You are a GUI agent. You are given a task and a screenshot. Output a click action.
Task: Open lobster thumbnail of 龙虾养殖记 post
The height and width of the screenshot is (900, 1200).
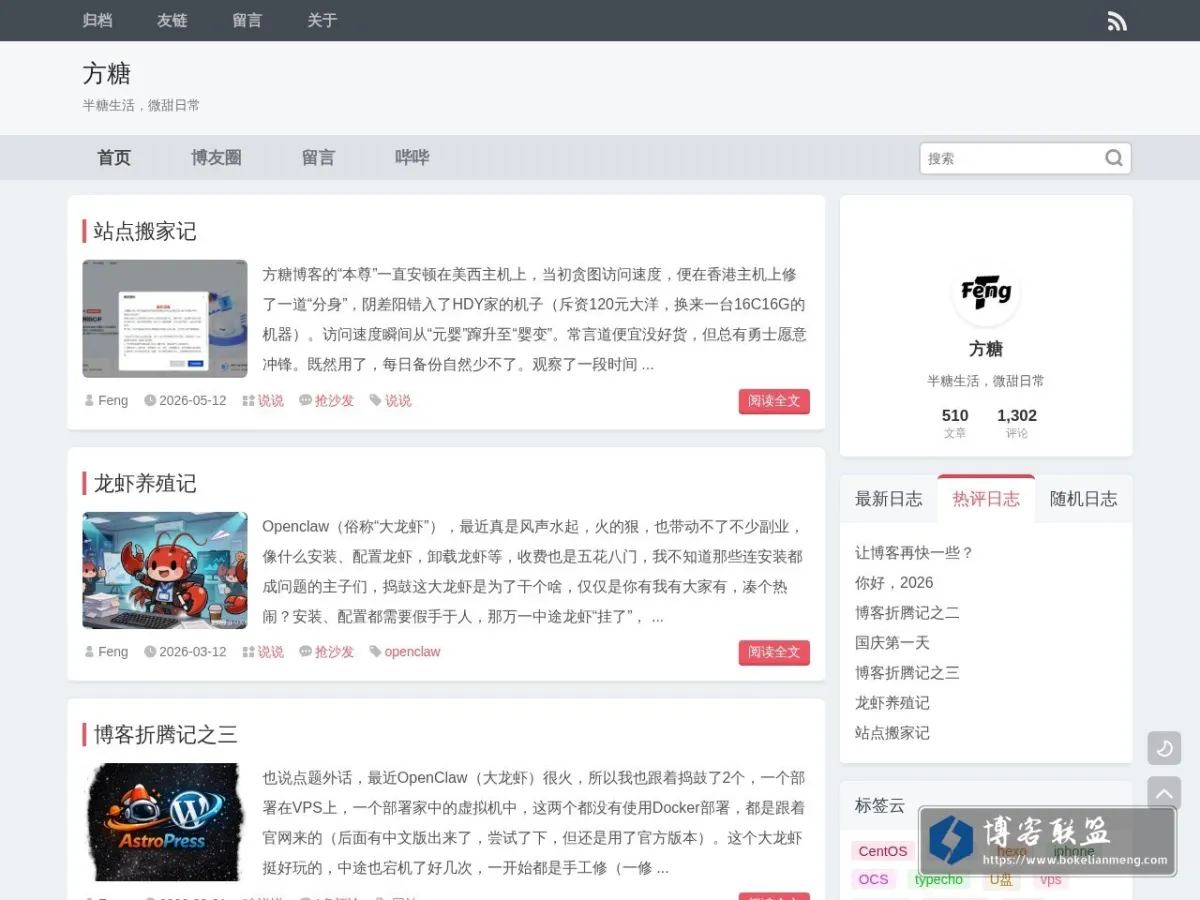point(165,570)
